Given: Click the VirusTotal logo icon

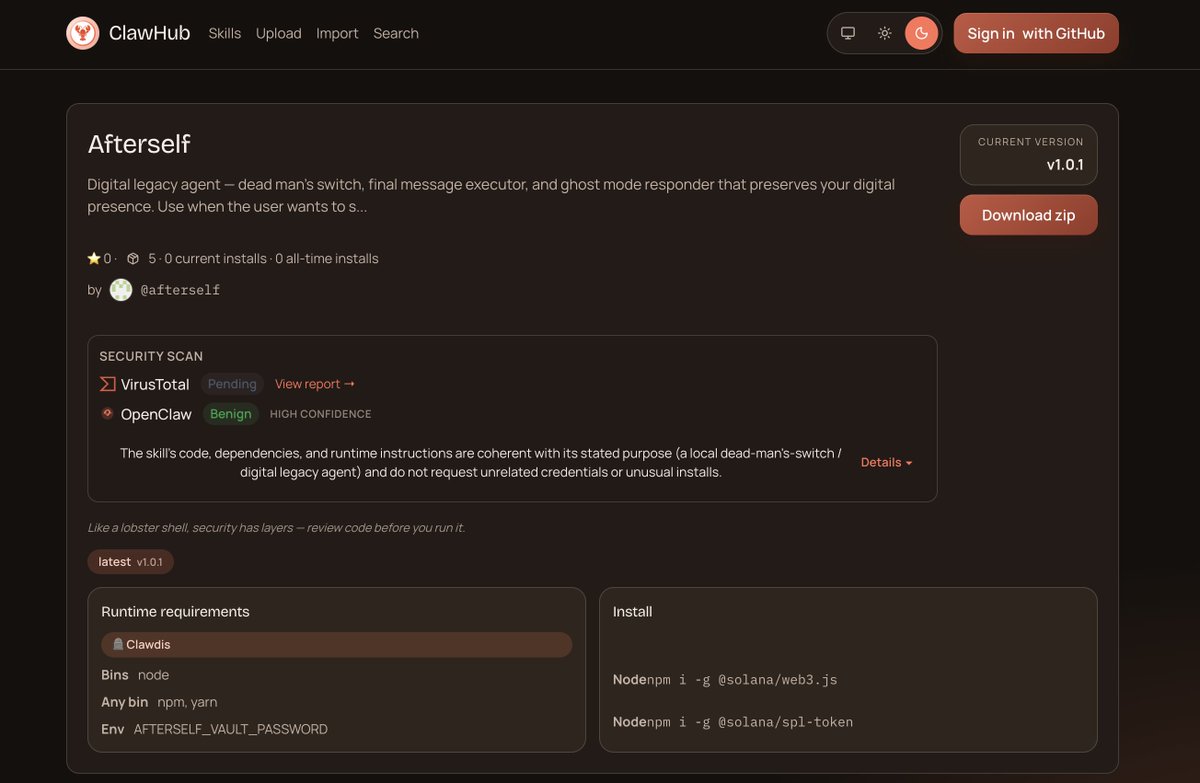Looking at the screenshot, I should pos(108,384).
